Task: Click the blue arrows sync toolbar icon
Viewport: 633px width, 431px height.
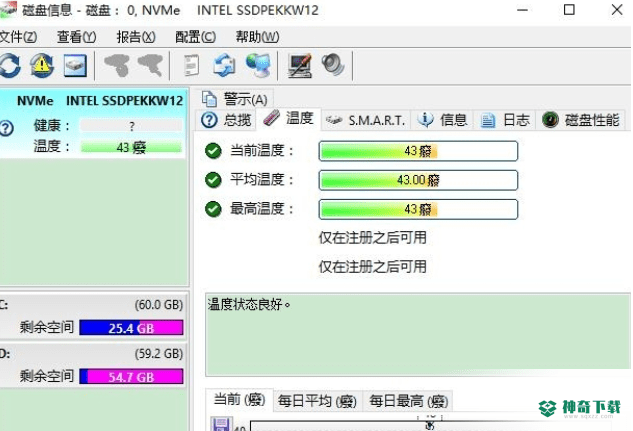Action: pyautogui.click(x=224, y=65)
